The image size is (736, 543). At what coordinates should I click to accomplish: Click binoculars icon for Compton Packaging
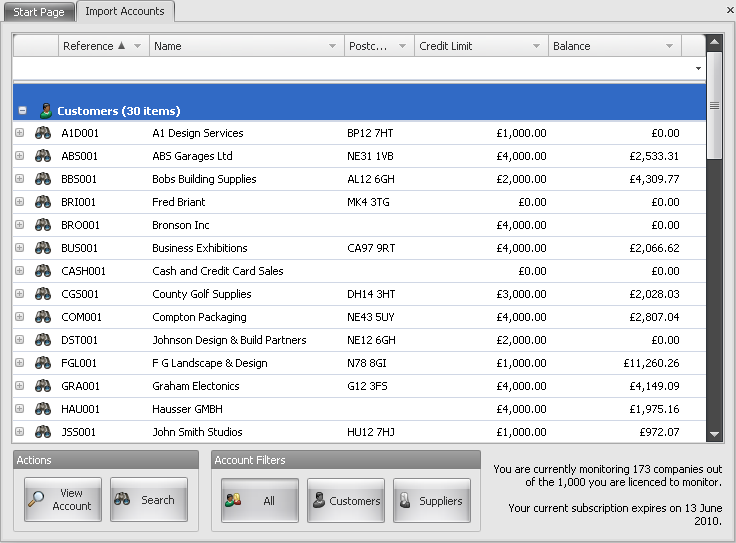43,317
